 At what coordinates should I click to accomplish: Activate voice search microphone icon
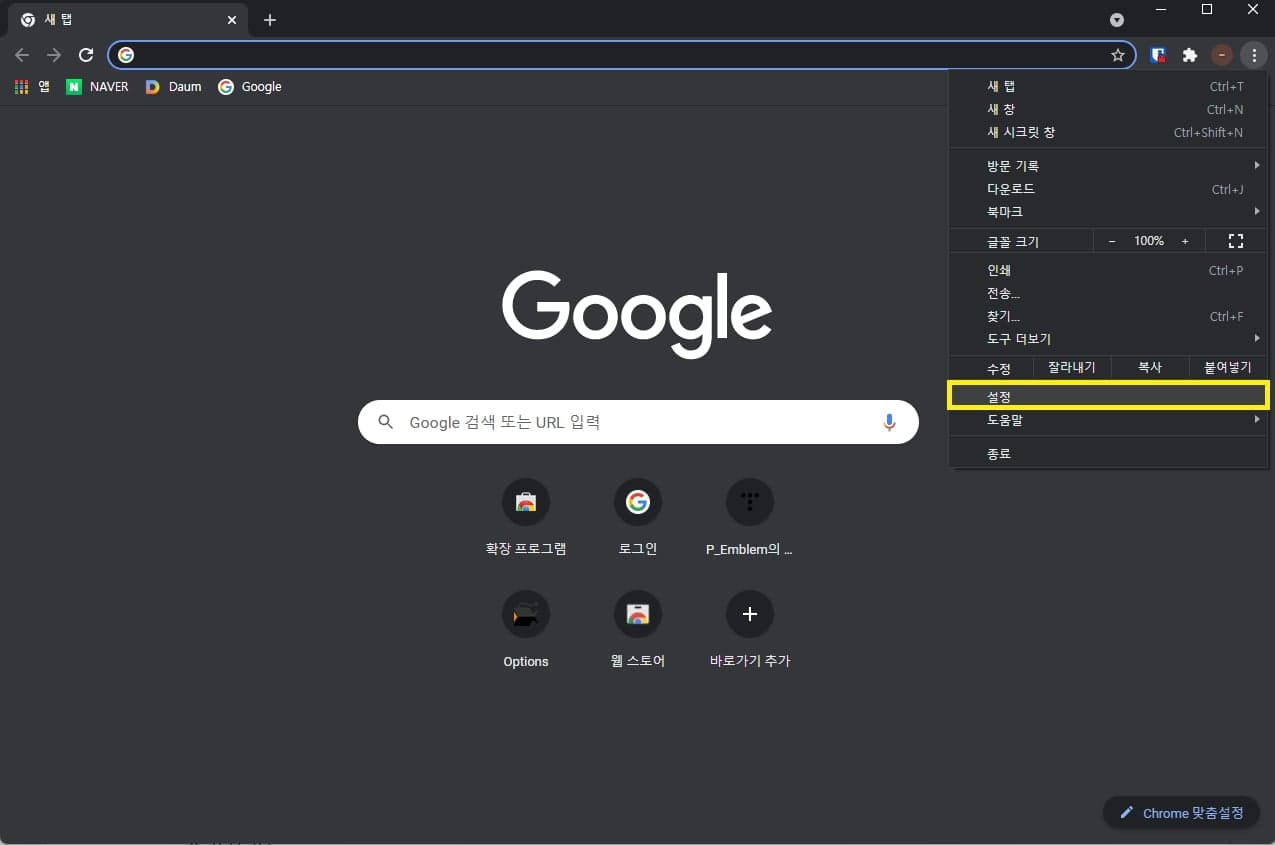889,422
